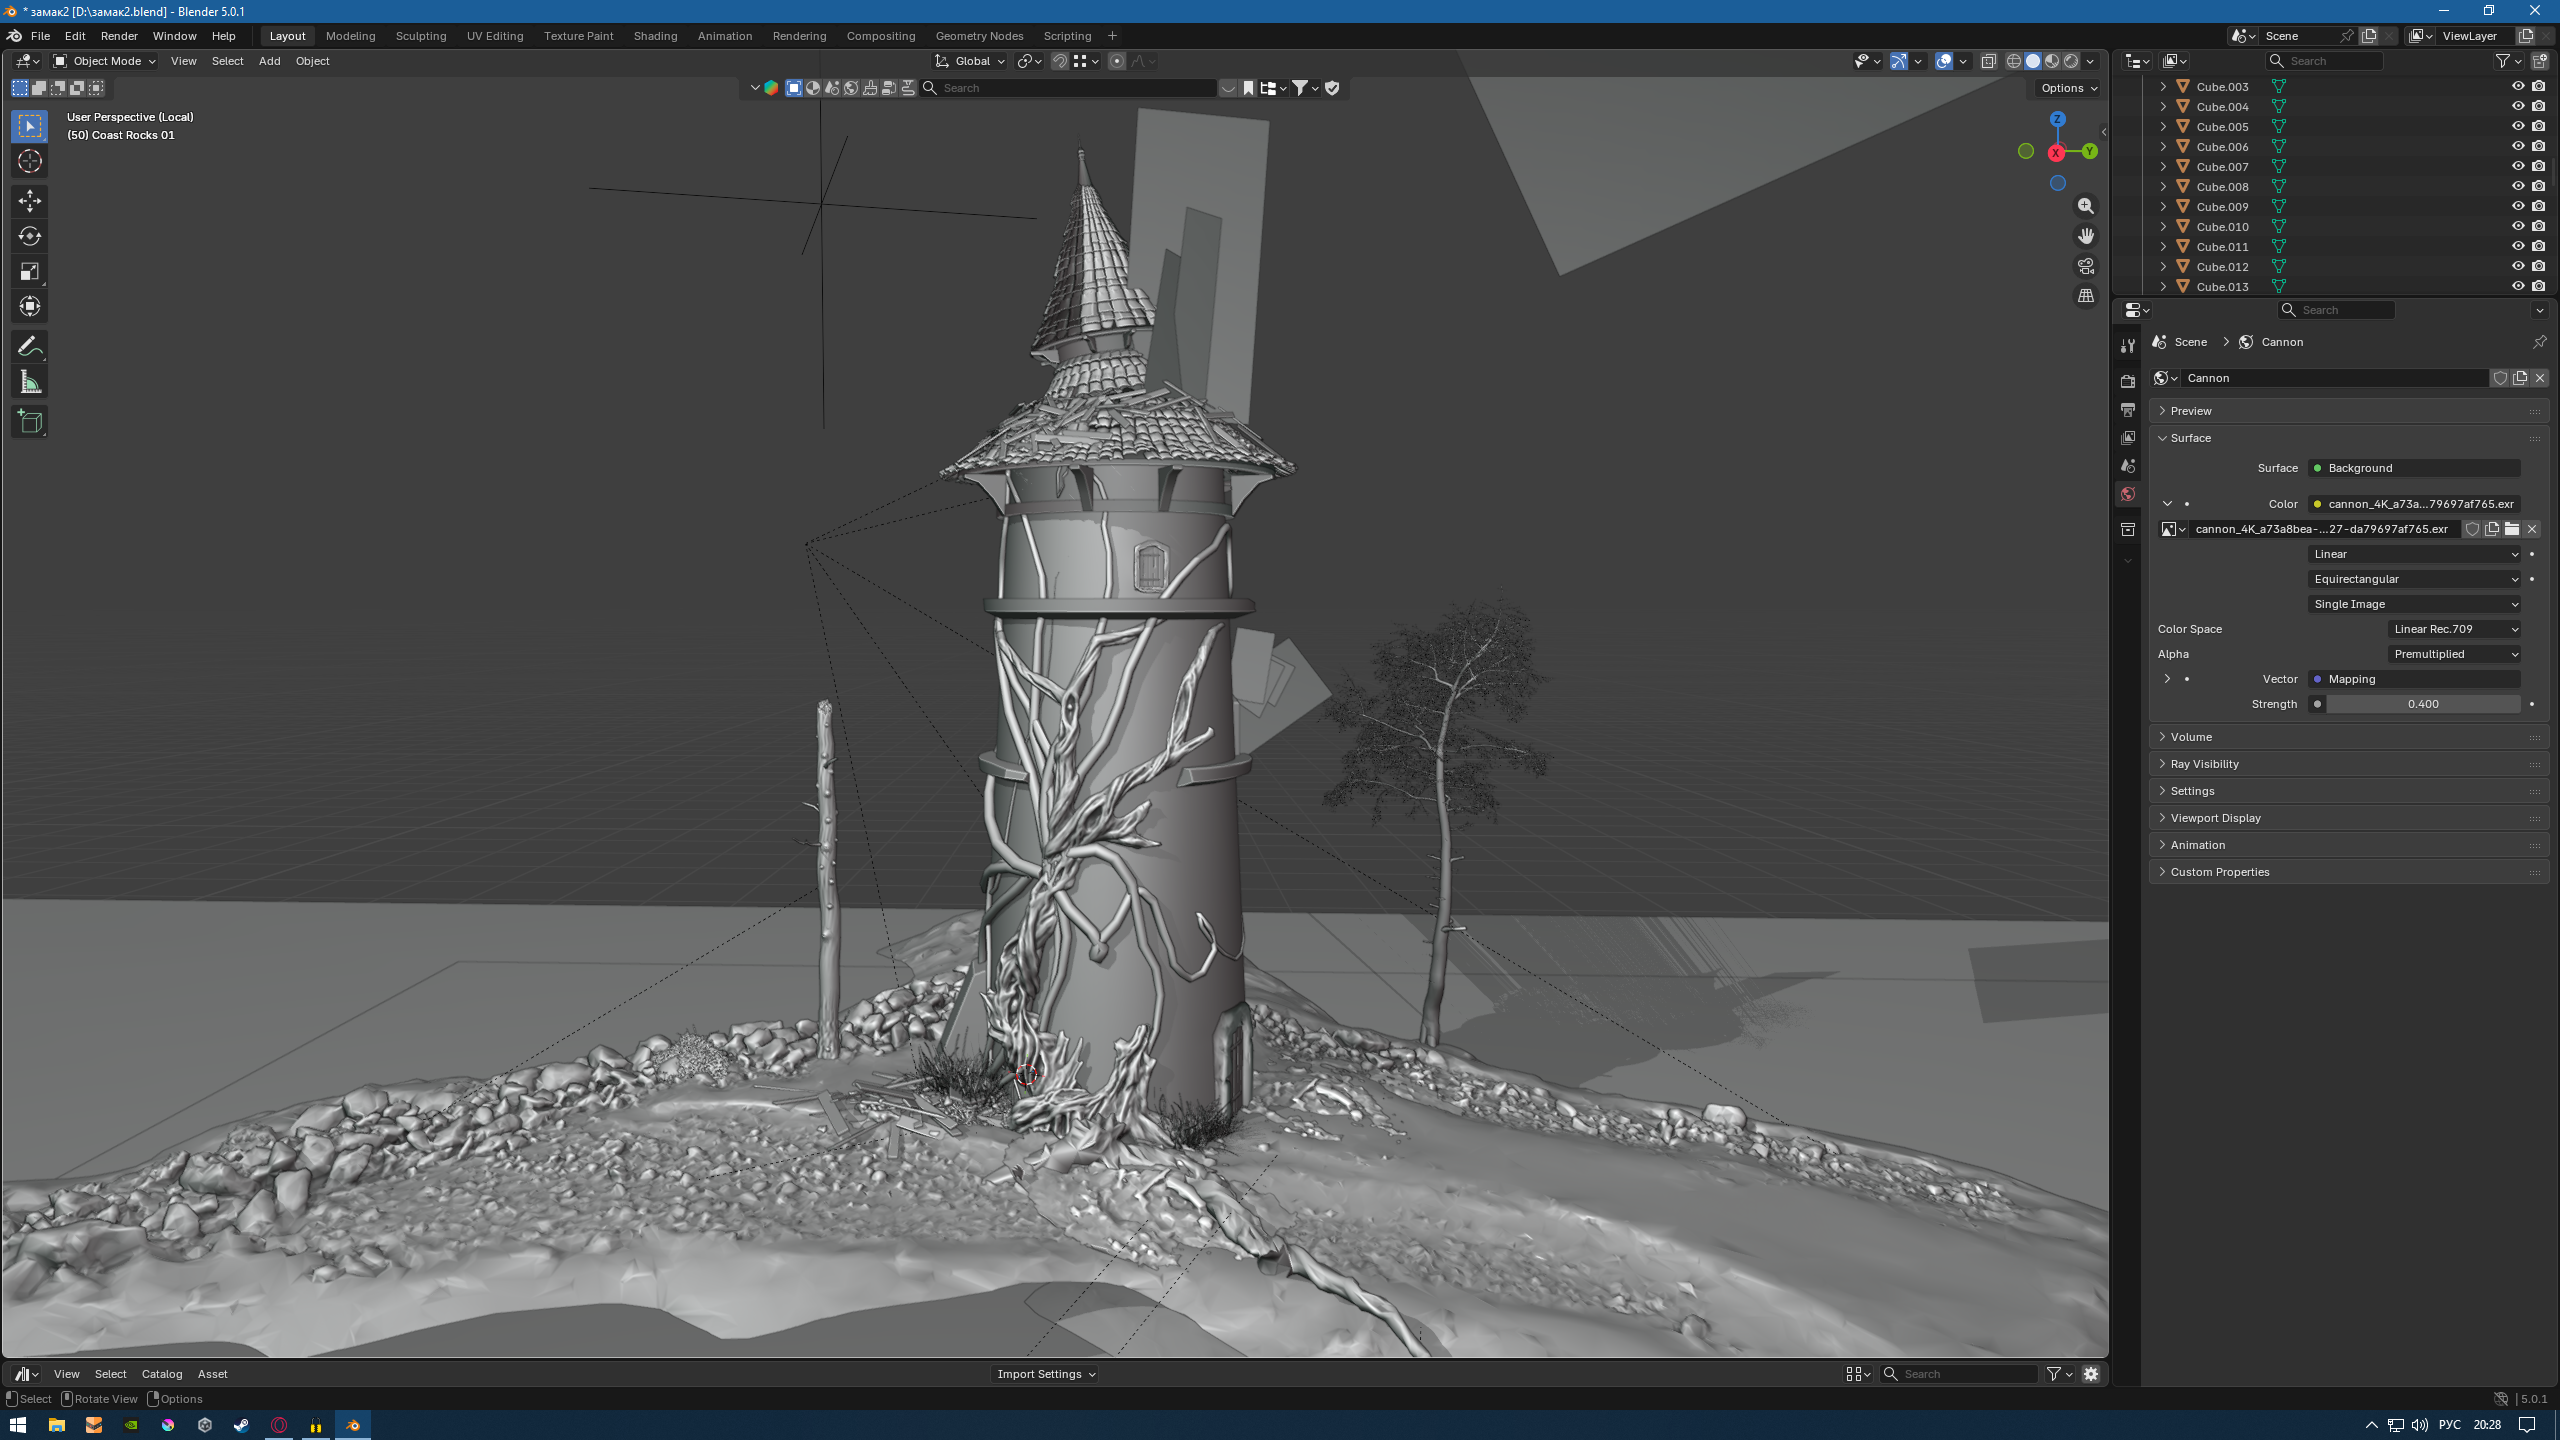Adjust the Strength slider value

(x=2420, y=704)
